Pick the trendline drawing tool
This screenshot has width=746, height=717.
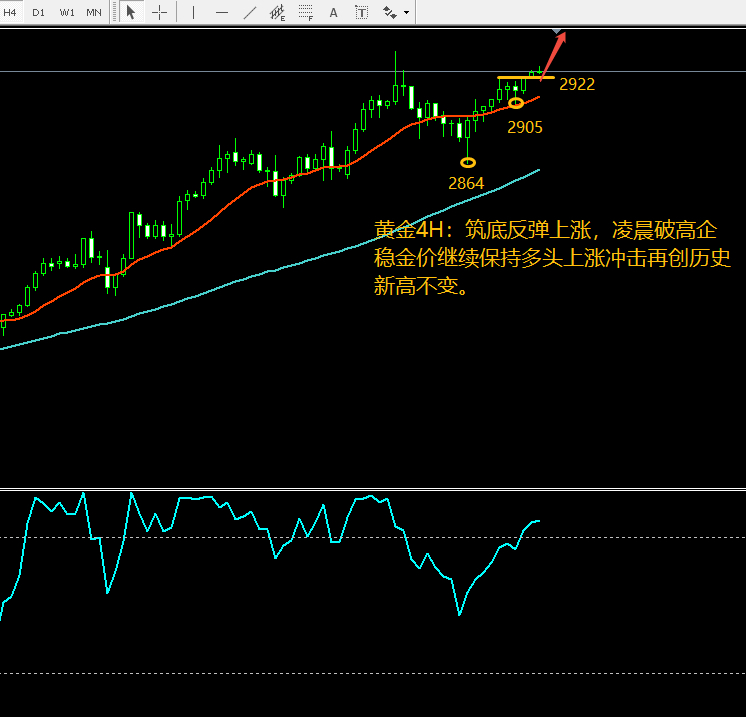[x=250, y=12]
